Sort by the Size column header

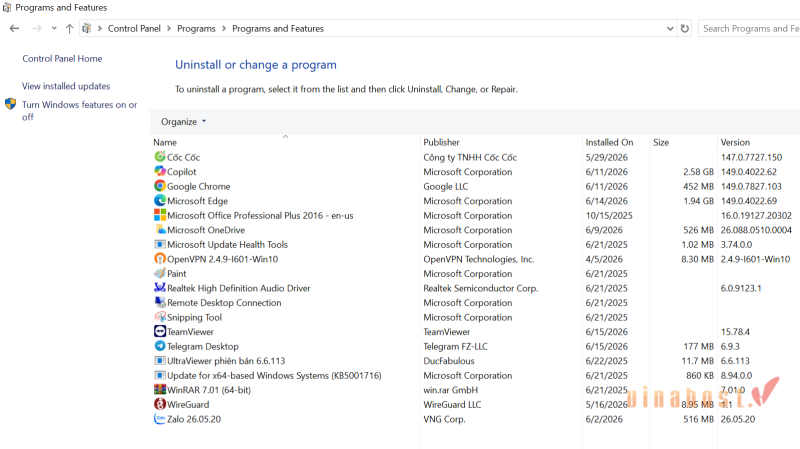coord(661,142)
